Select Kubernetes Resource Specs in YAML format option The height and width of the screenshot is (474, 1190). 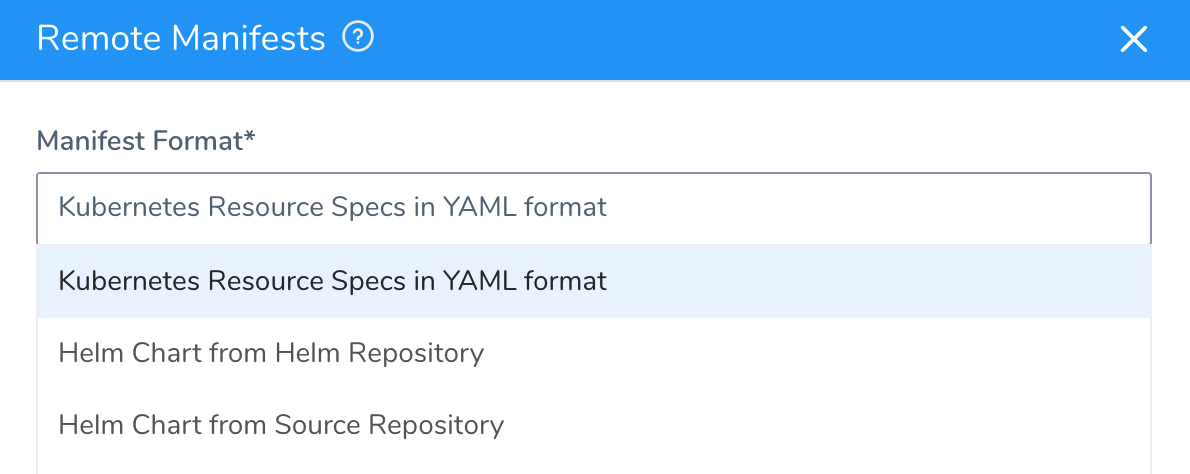(593, 281)
